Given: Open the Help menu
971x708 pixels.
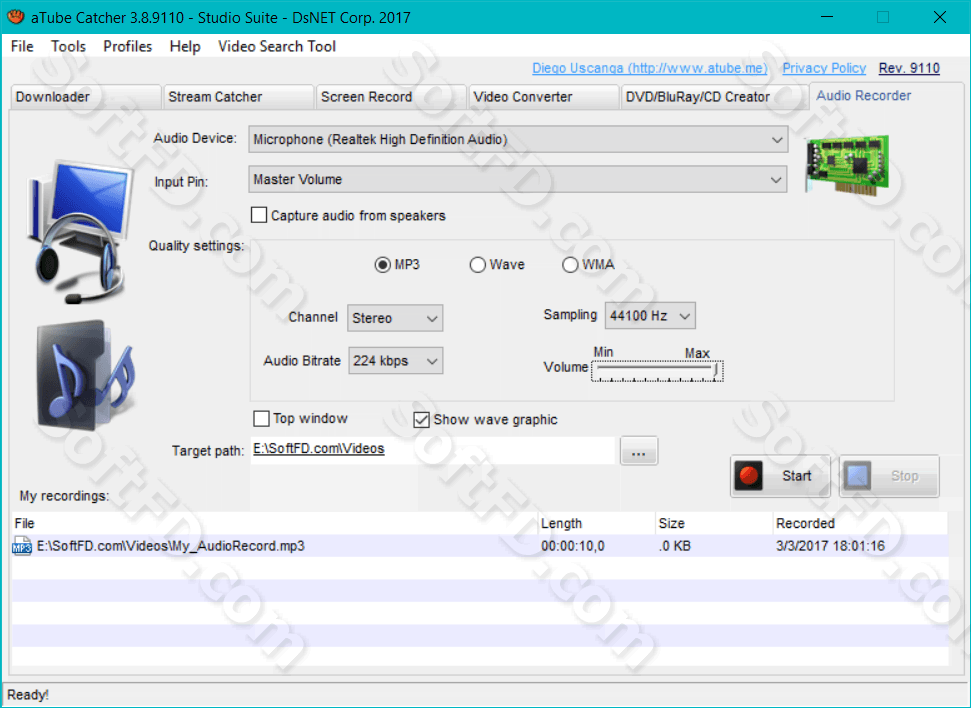Looking at the screenshot, I should pyautogui.click(x=185, y=46).
